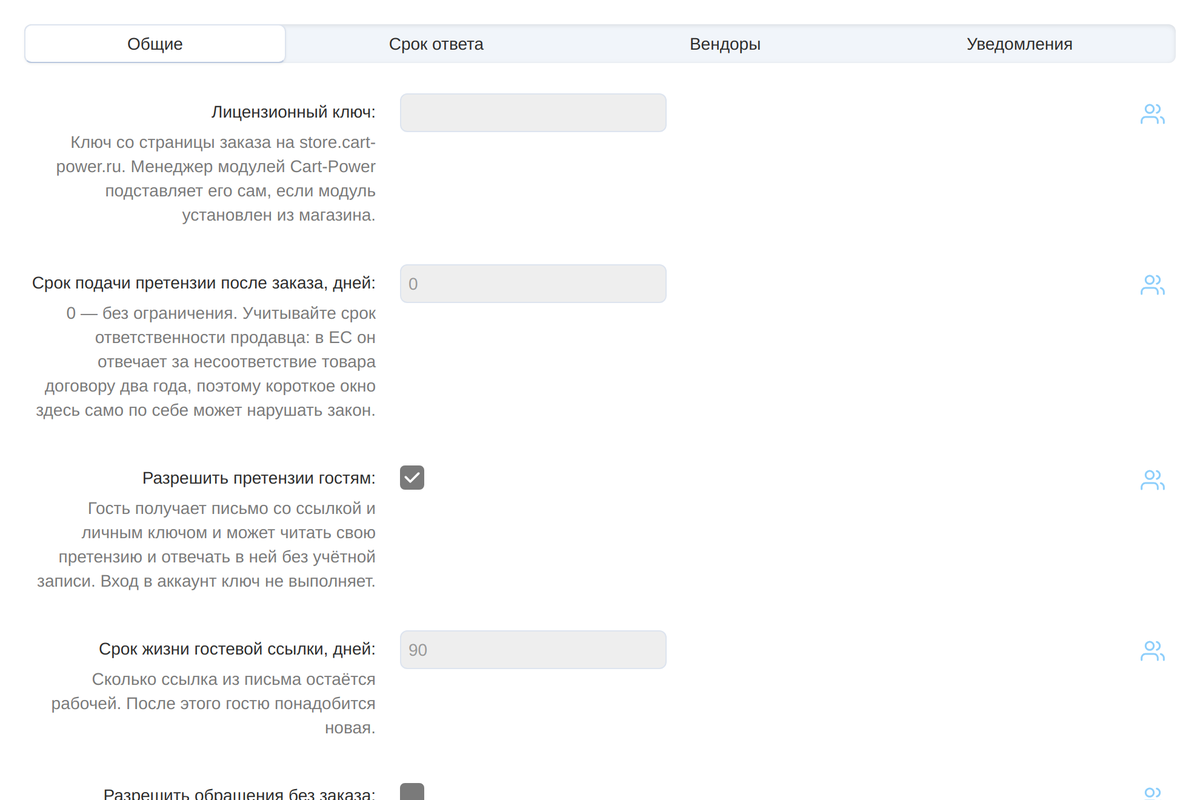Screen dimensions: 1200x800
Task: Click the Срок подачи претензии после заказа label
Action: coord(204,283)
